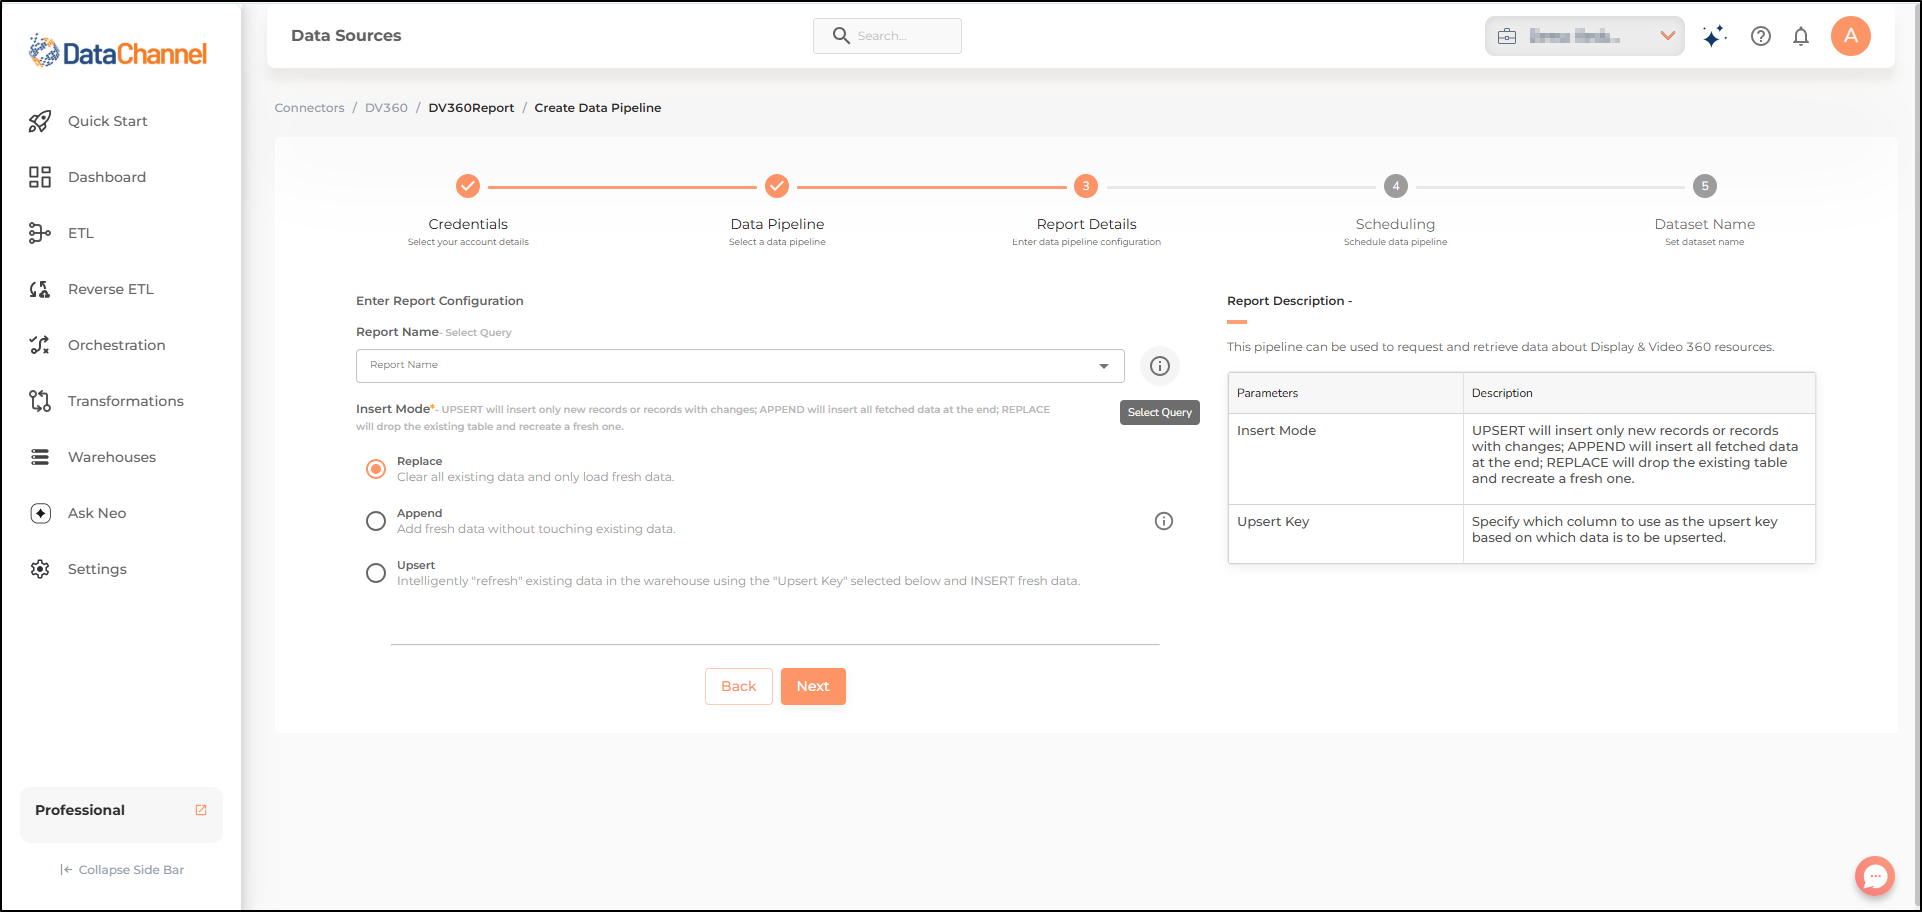Viewport: 1922px width, 912px height.
Task: Open Settings in sidebar
Action: pos(97,569)
